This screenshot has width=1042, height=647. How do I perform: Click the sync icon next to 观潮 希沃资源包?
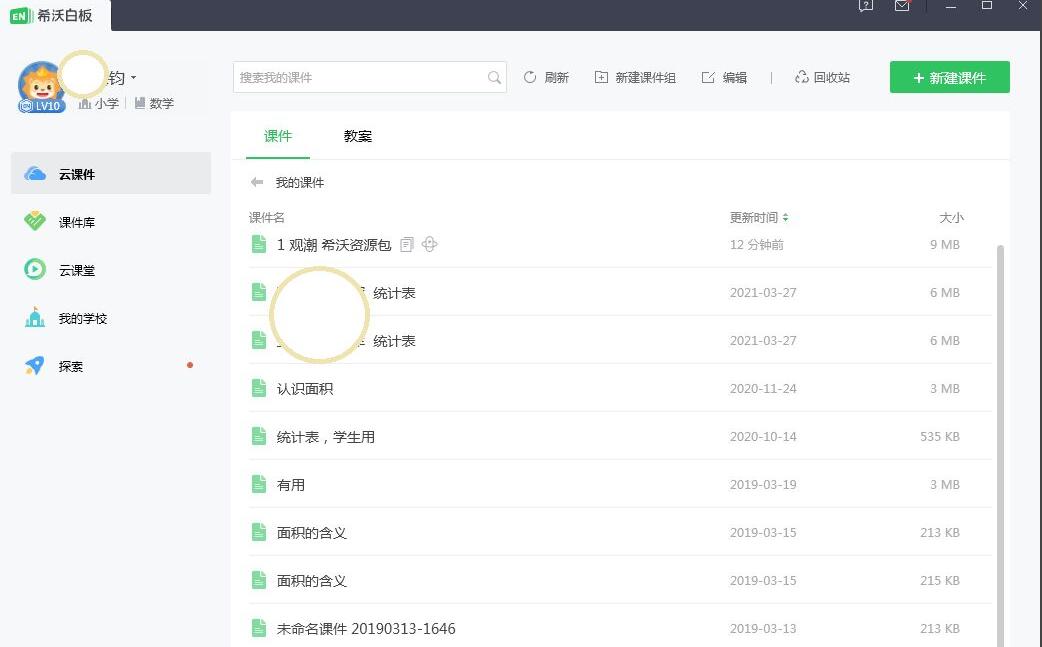coord(430,244)
